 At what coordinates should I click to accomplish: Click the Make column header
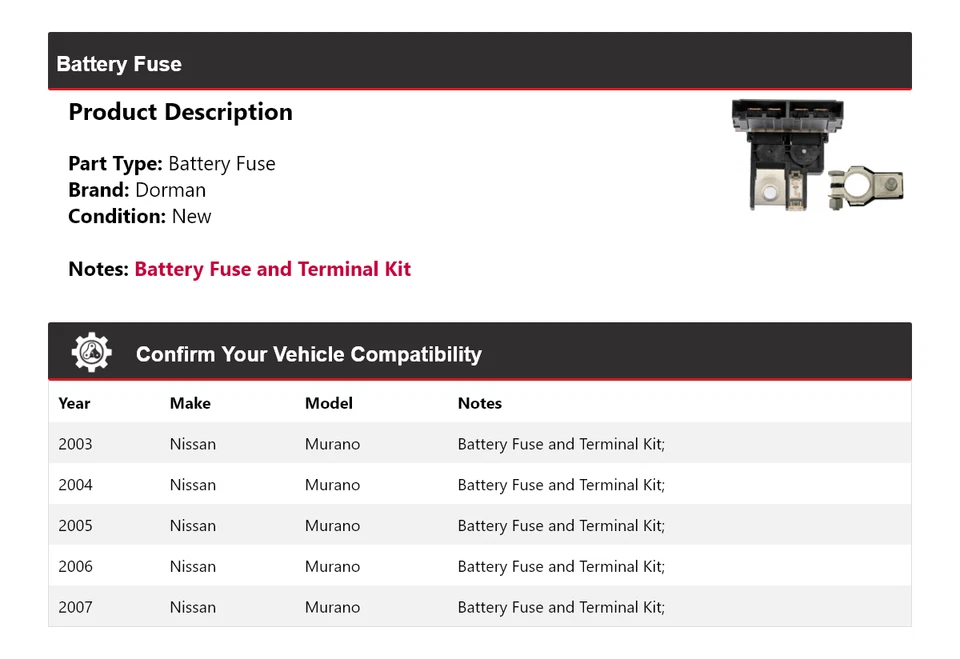[190, 403]
